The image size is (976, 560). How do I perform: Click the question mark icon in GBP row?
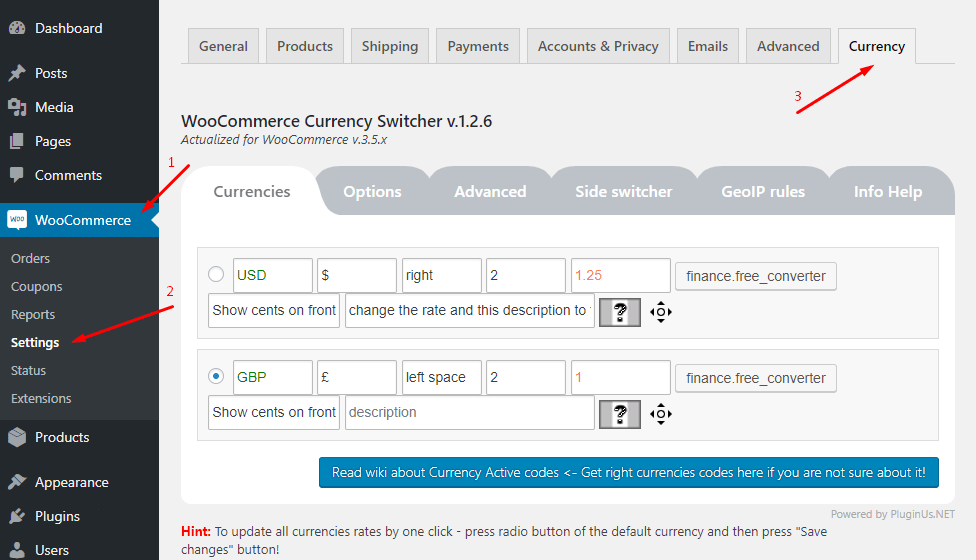(x=620, y=414)
